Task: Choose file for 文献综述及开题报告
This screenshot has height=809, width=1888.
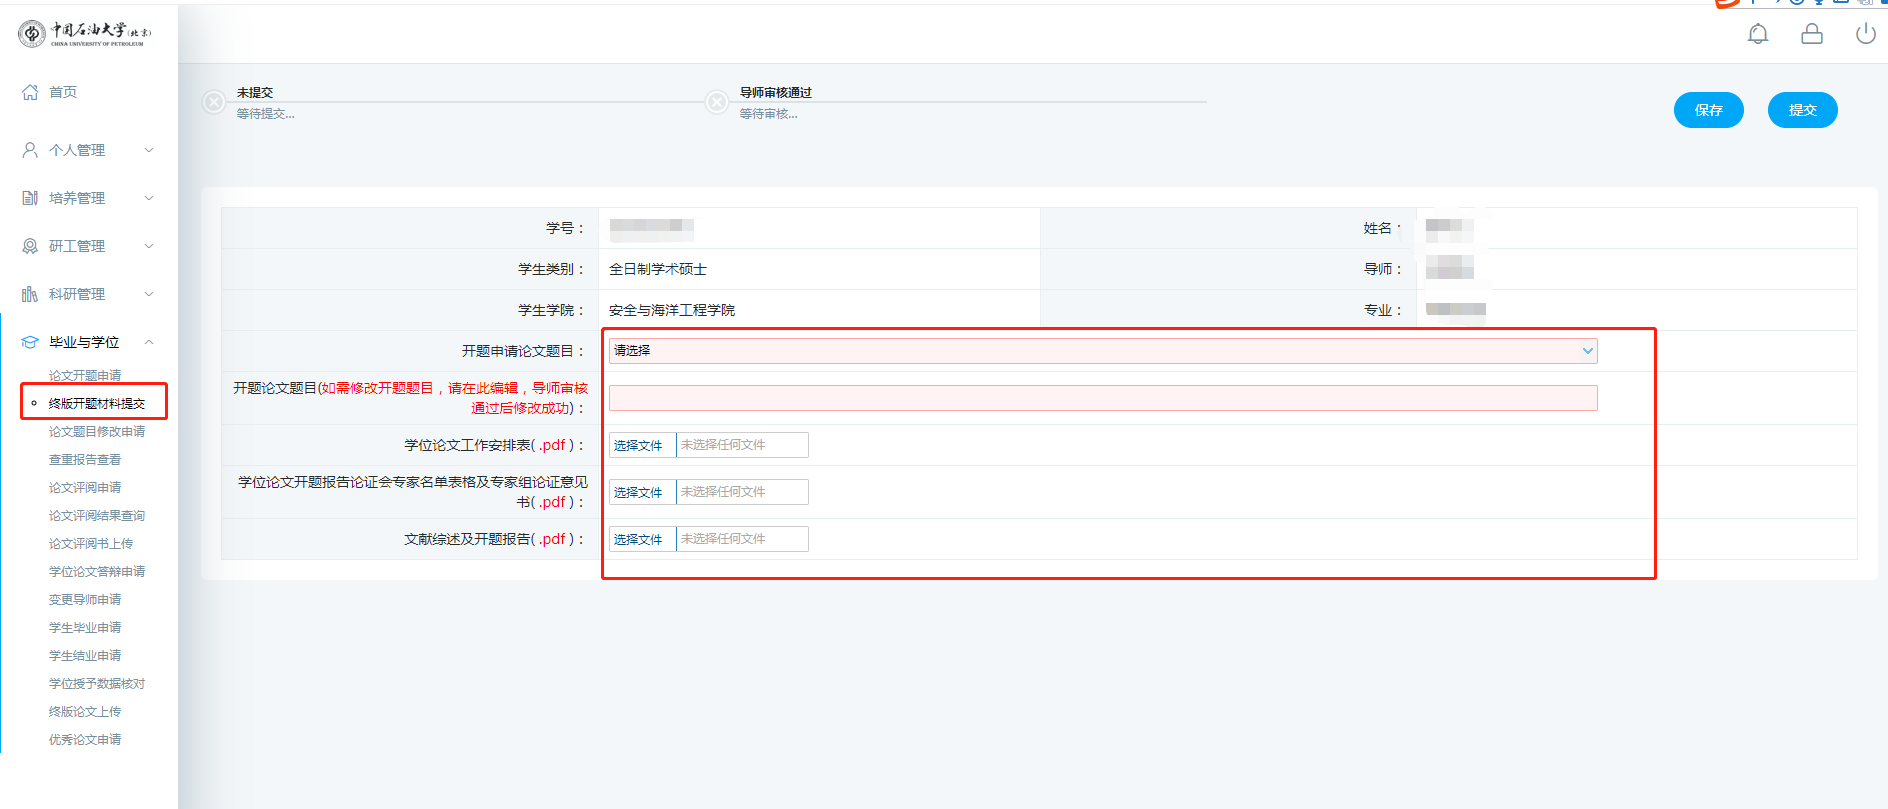Action: [639, 539]
